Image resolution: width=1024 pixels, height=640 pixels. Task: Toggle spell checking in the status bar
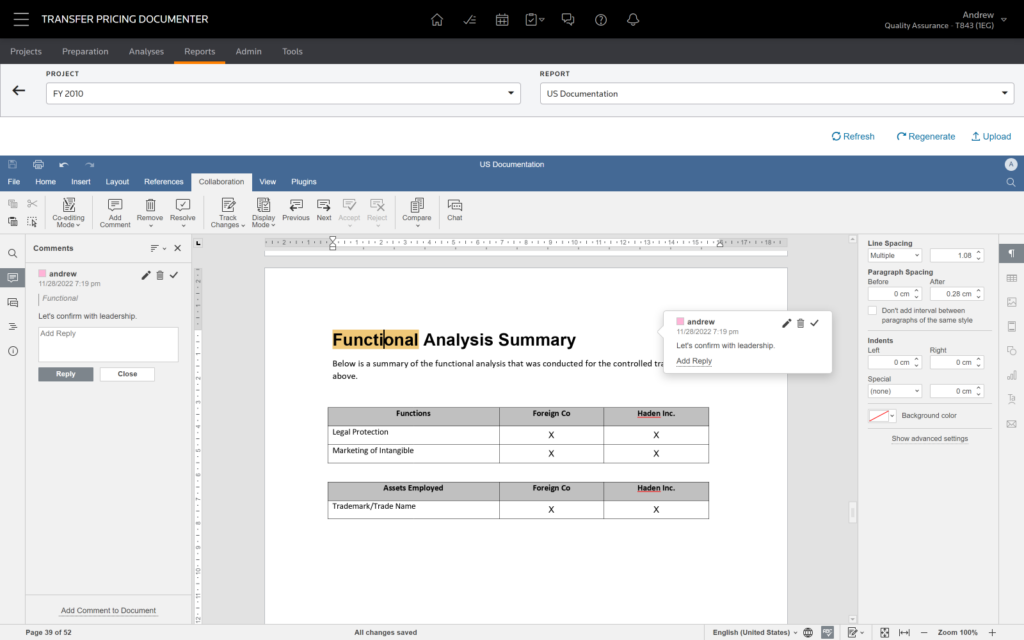(827, 632)
